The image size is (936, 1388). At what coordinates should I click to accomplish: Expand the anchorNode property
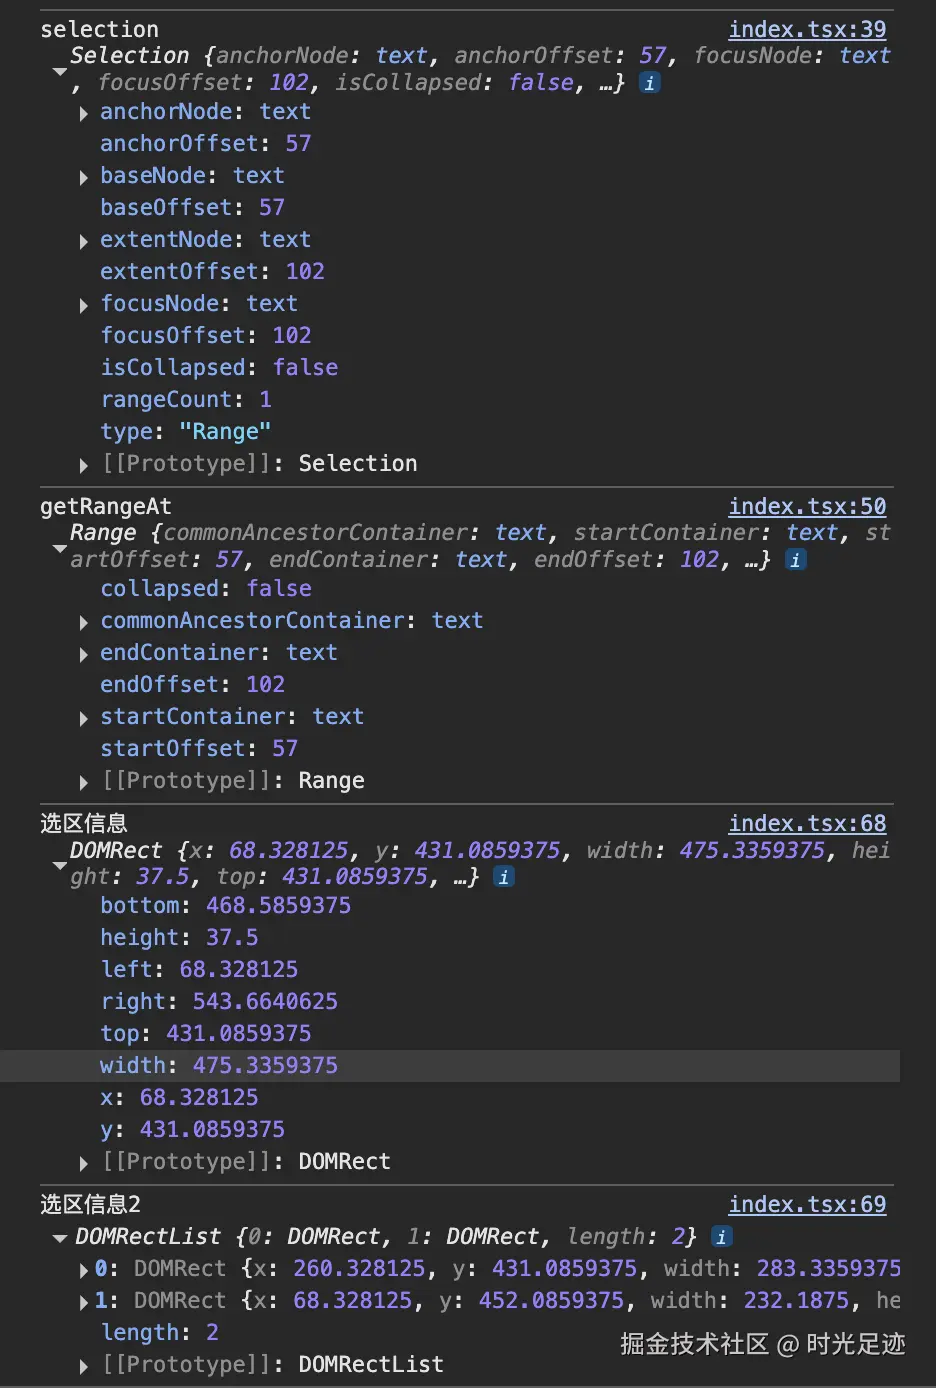[x=84, y=113]
